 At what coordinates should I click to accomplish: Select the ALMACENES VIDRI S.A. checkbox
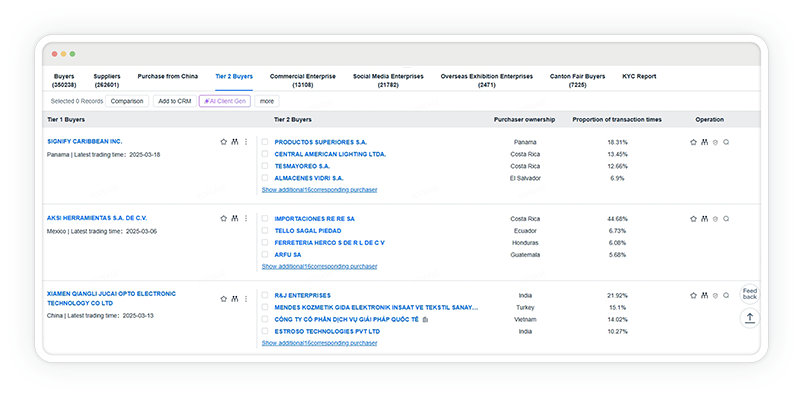pos(265,178)
